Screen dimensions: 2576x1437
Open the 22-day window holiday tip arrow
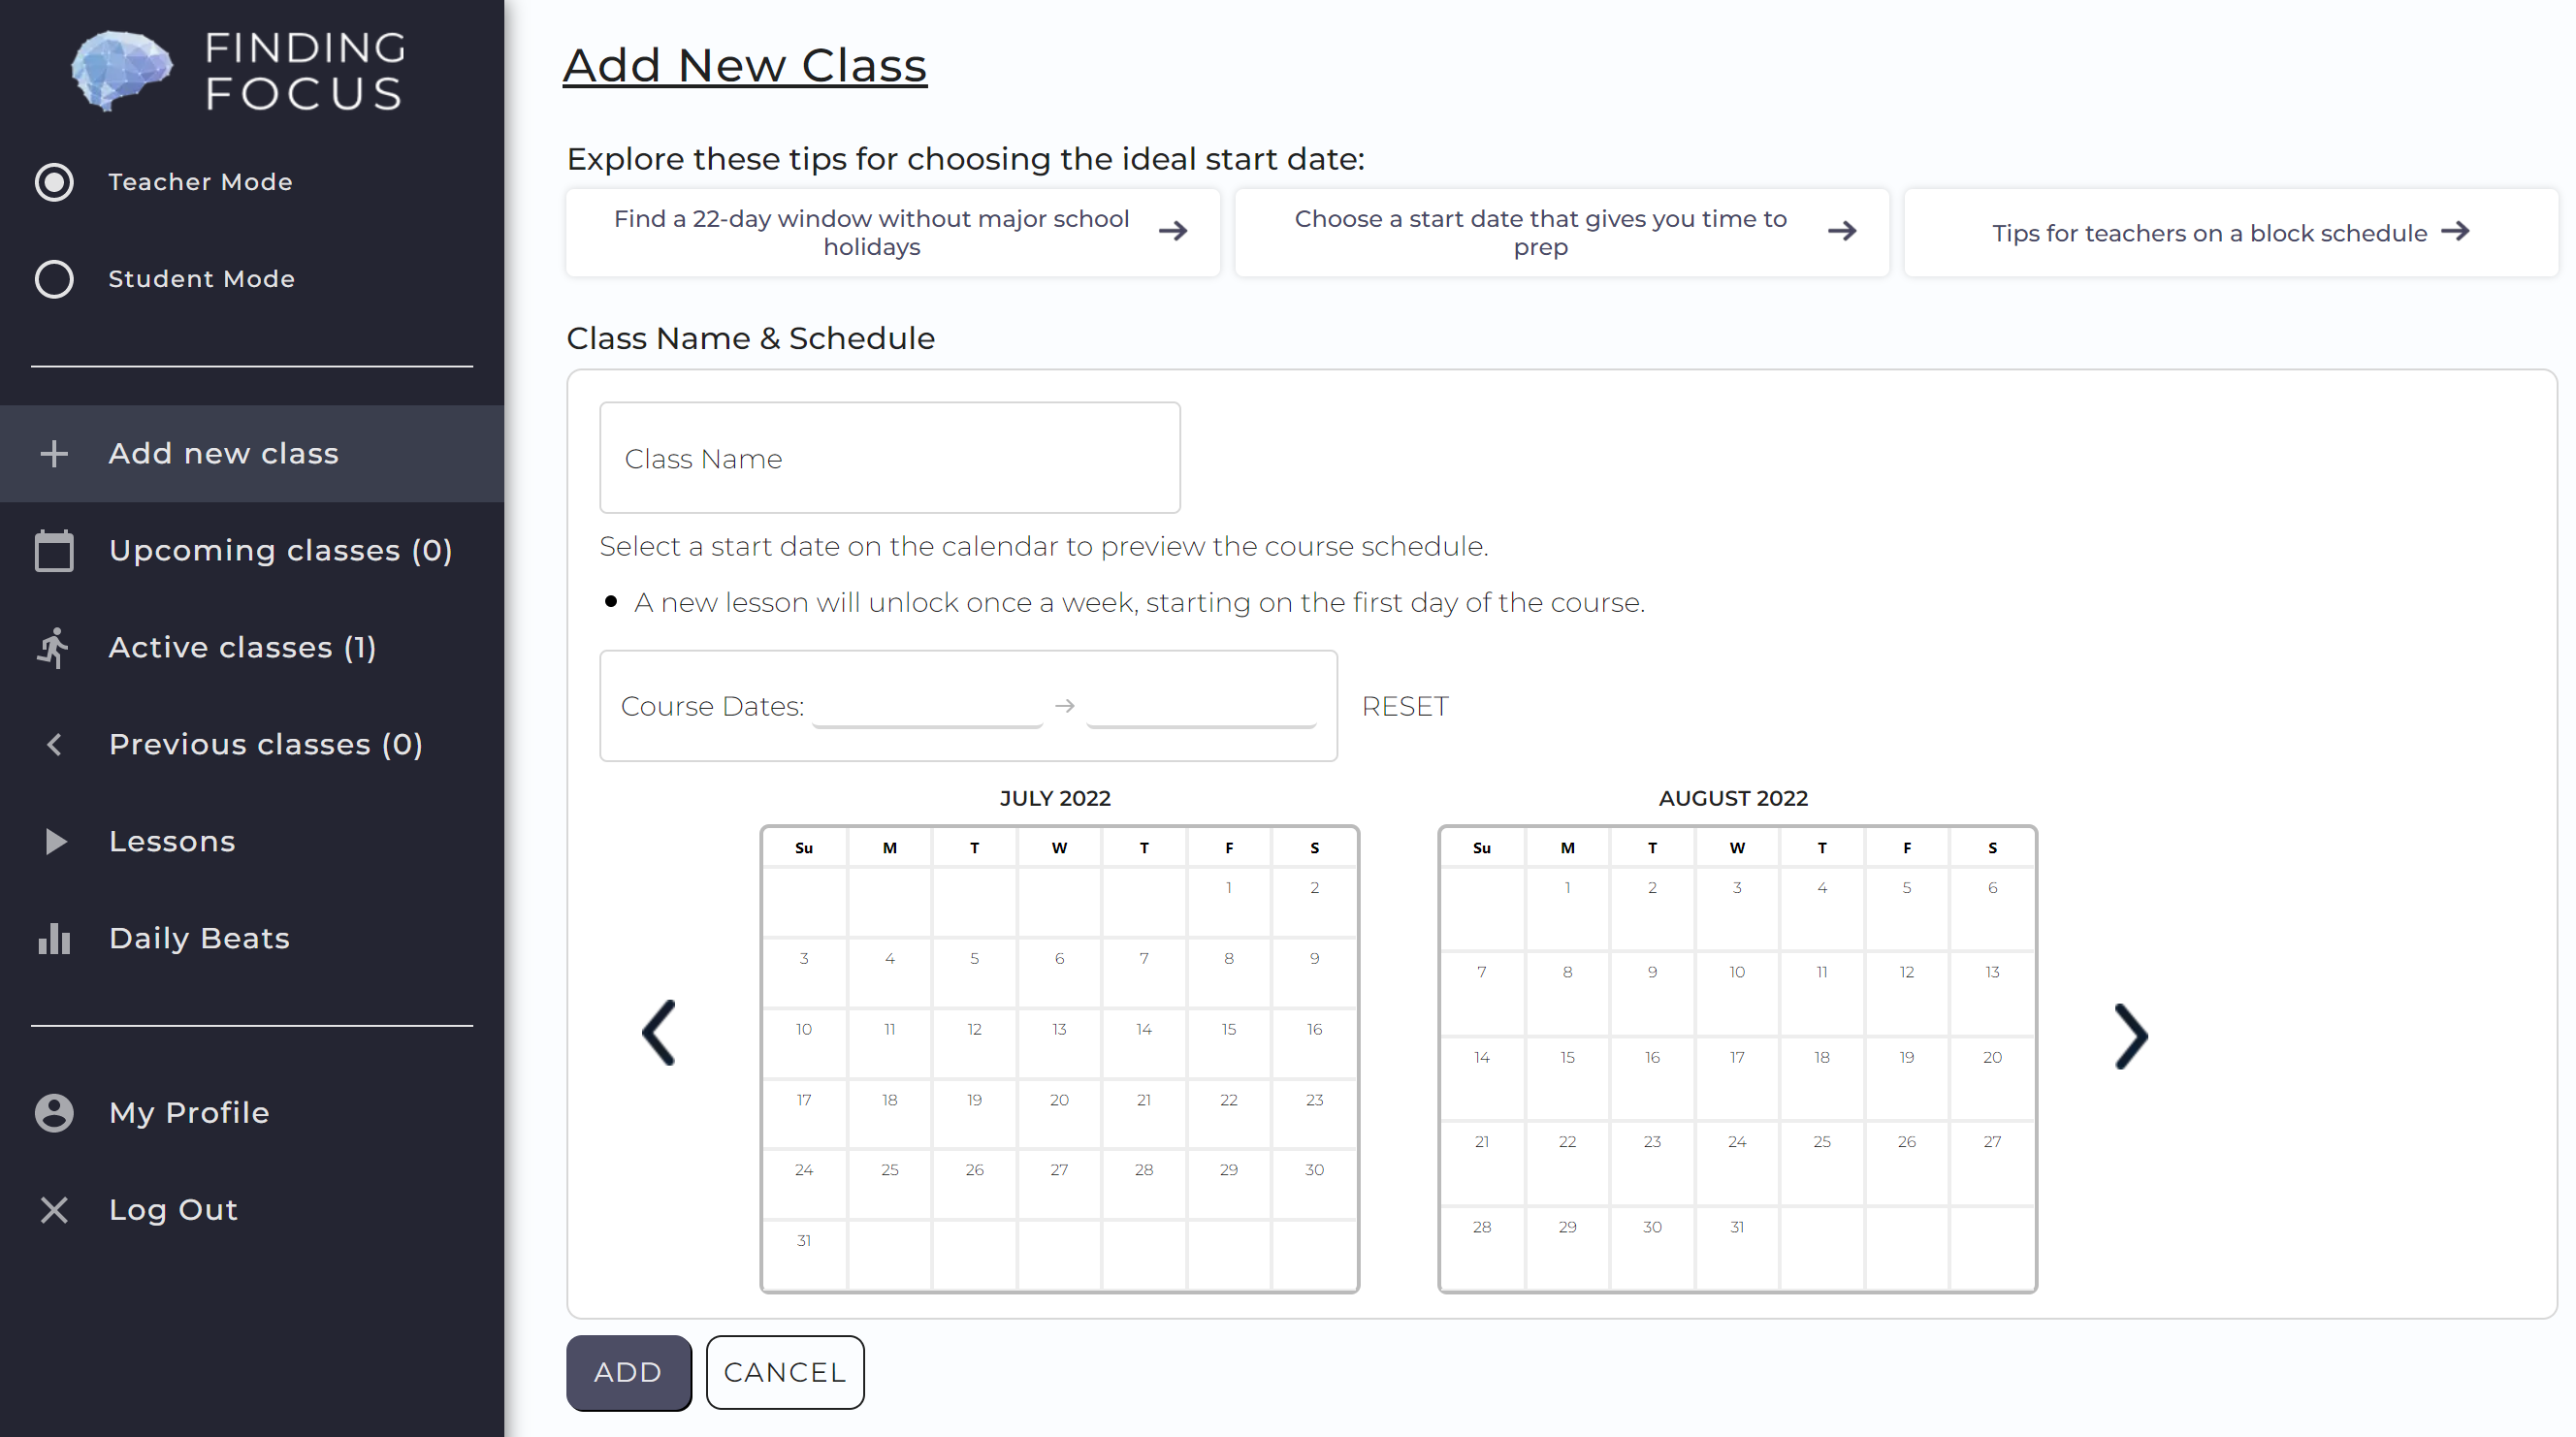[x=1173, y=231]
